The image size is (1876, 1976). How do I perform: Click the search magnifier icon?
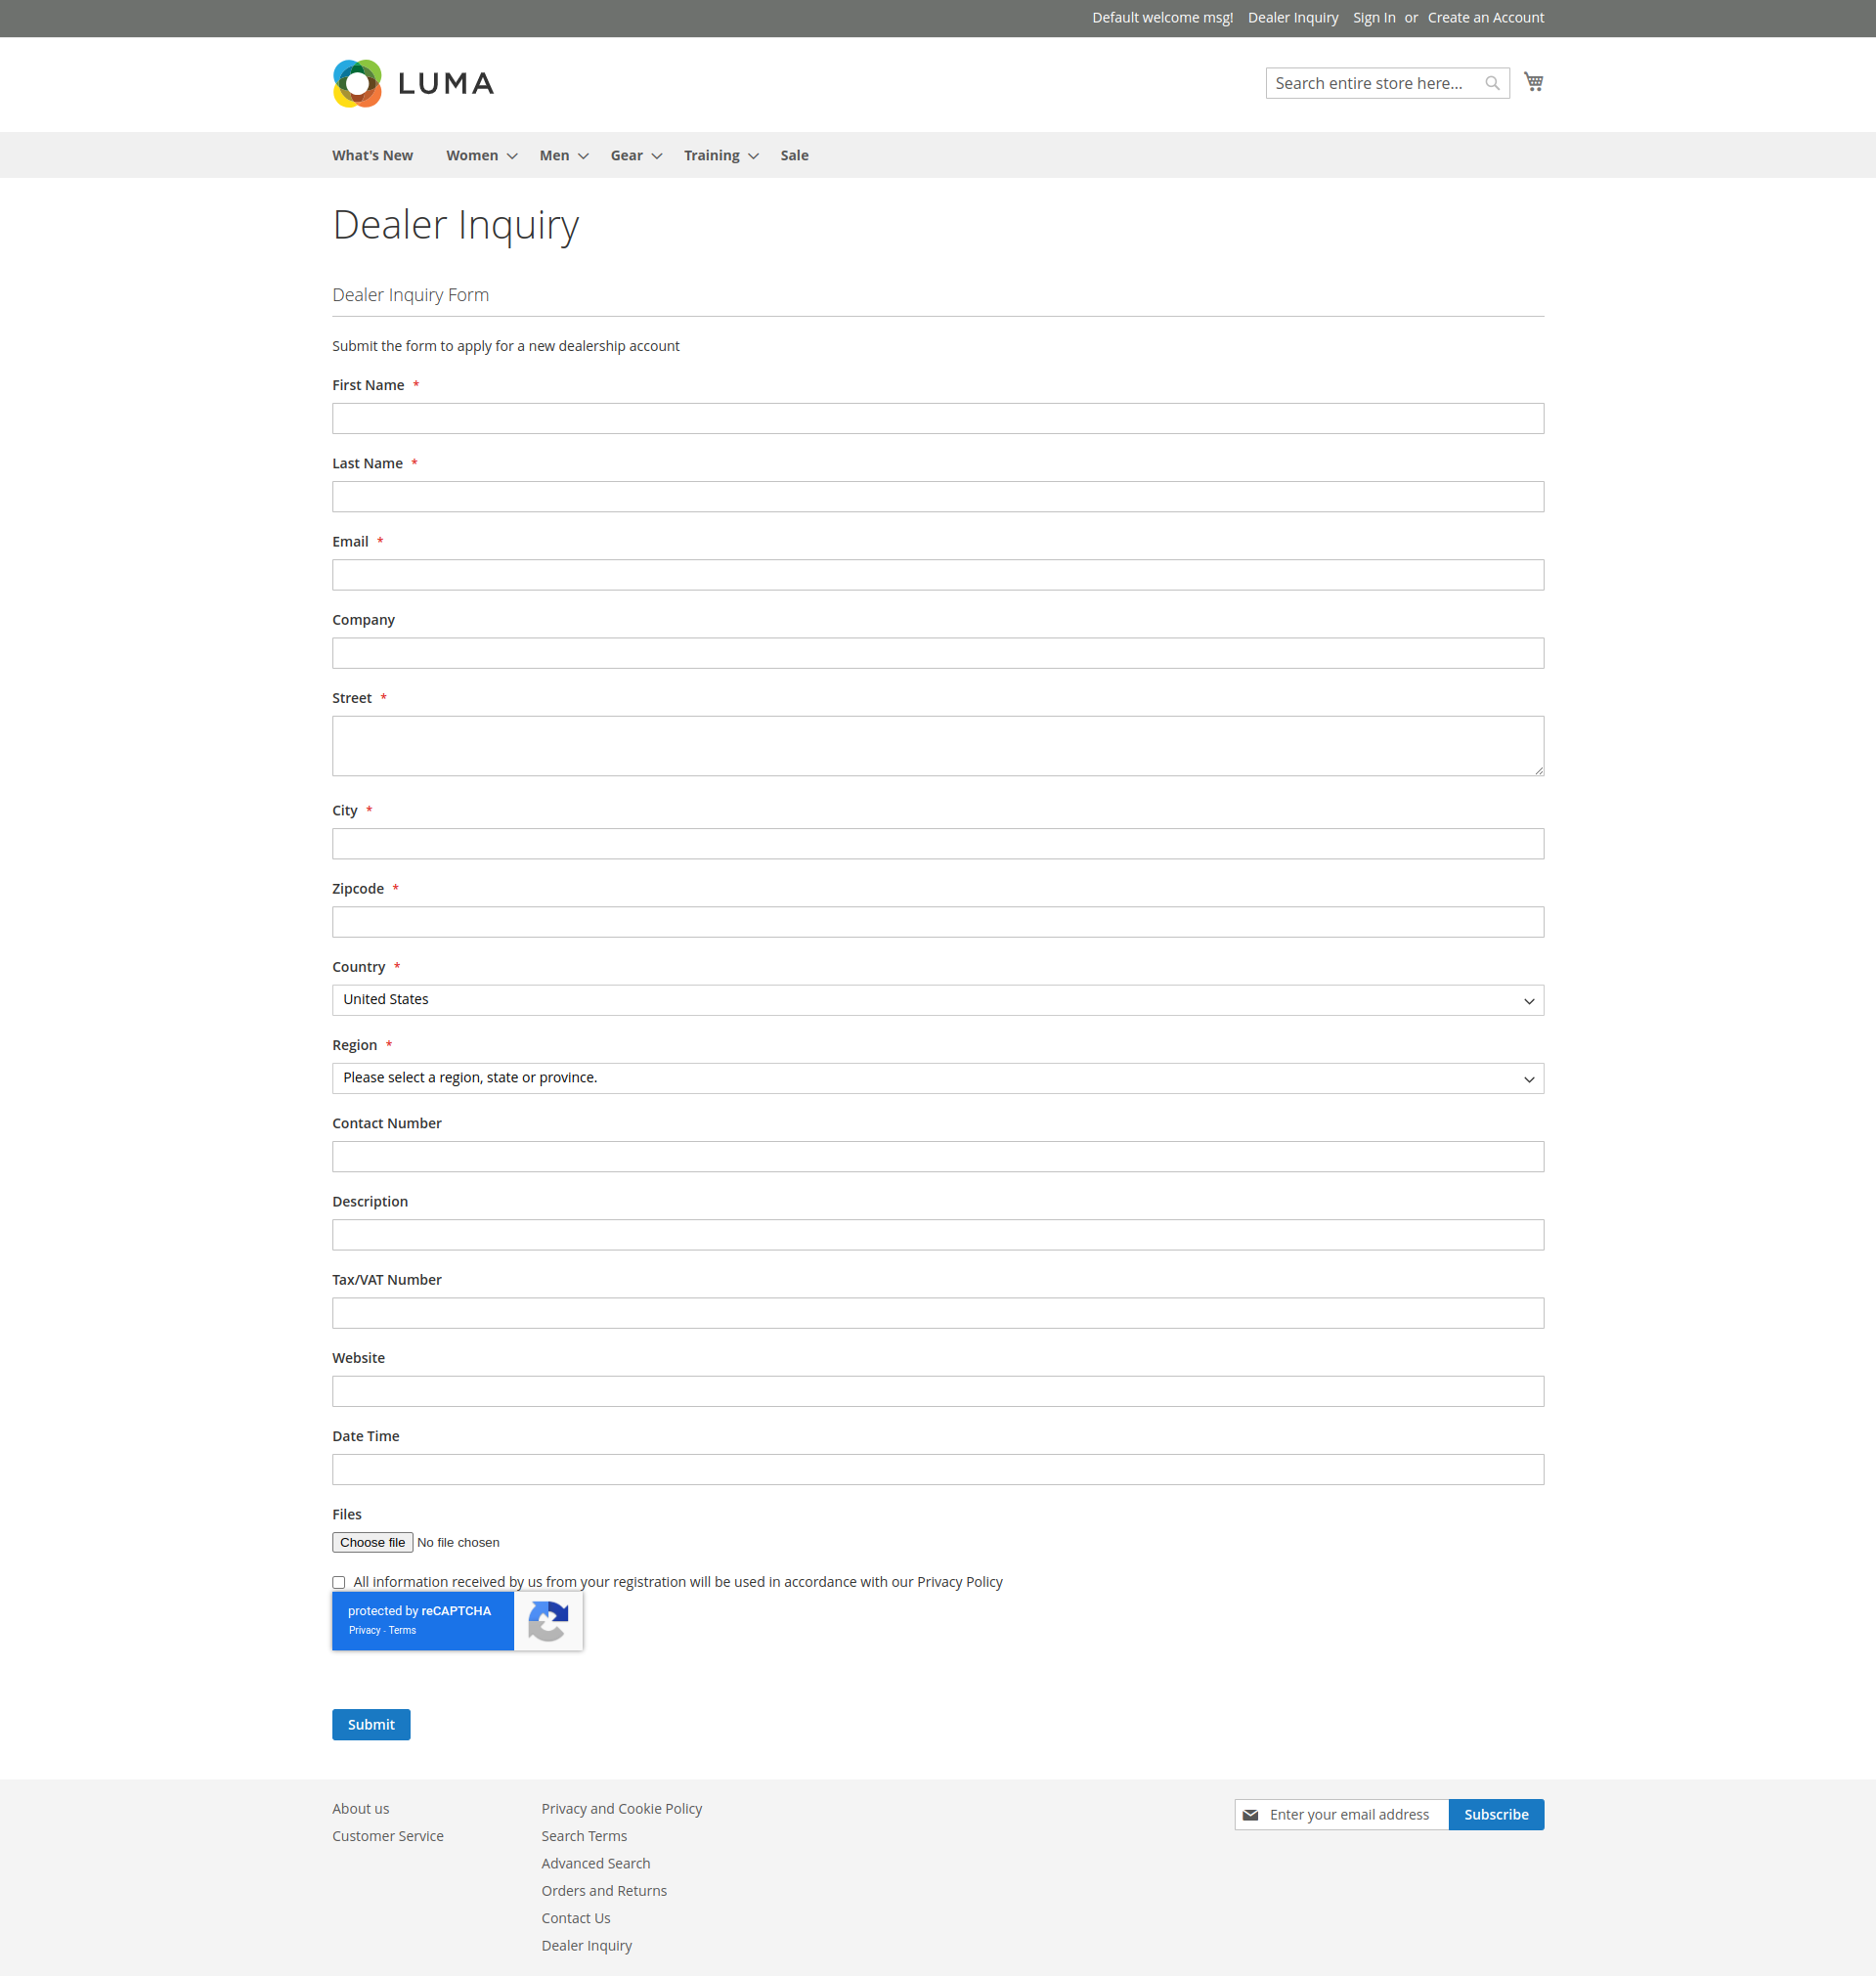[x=1492, y=83]
